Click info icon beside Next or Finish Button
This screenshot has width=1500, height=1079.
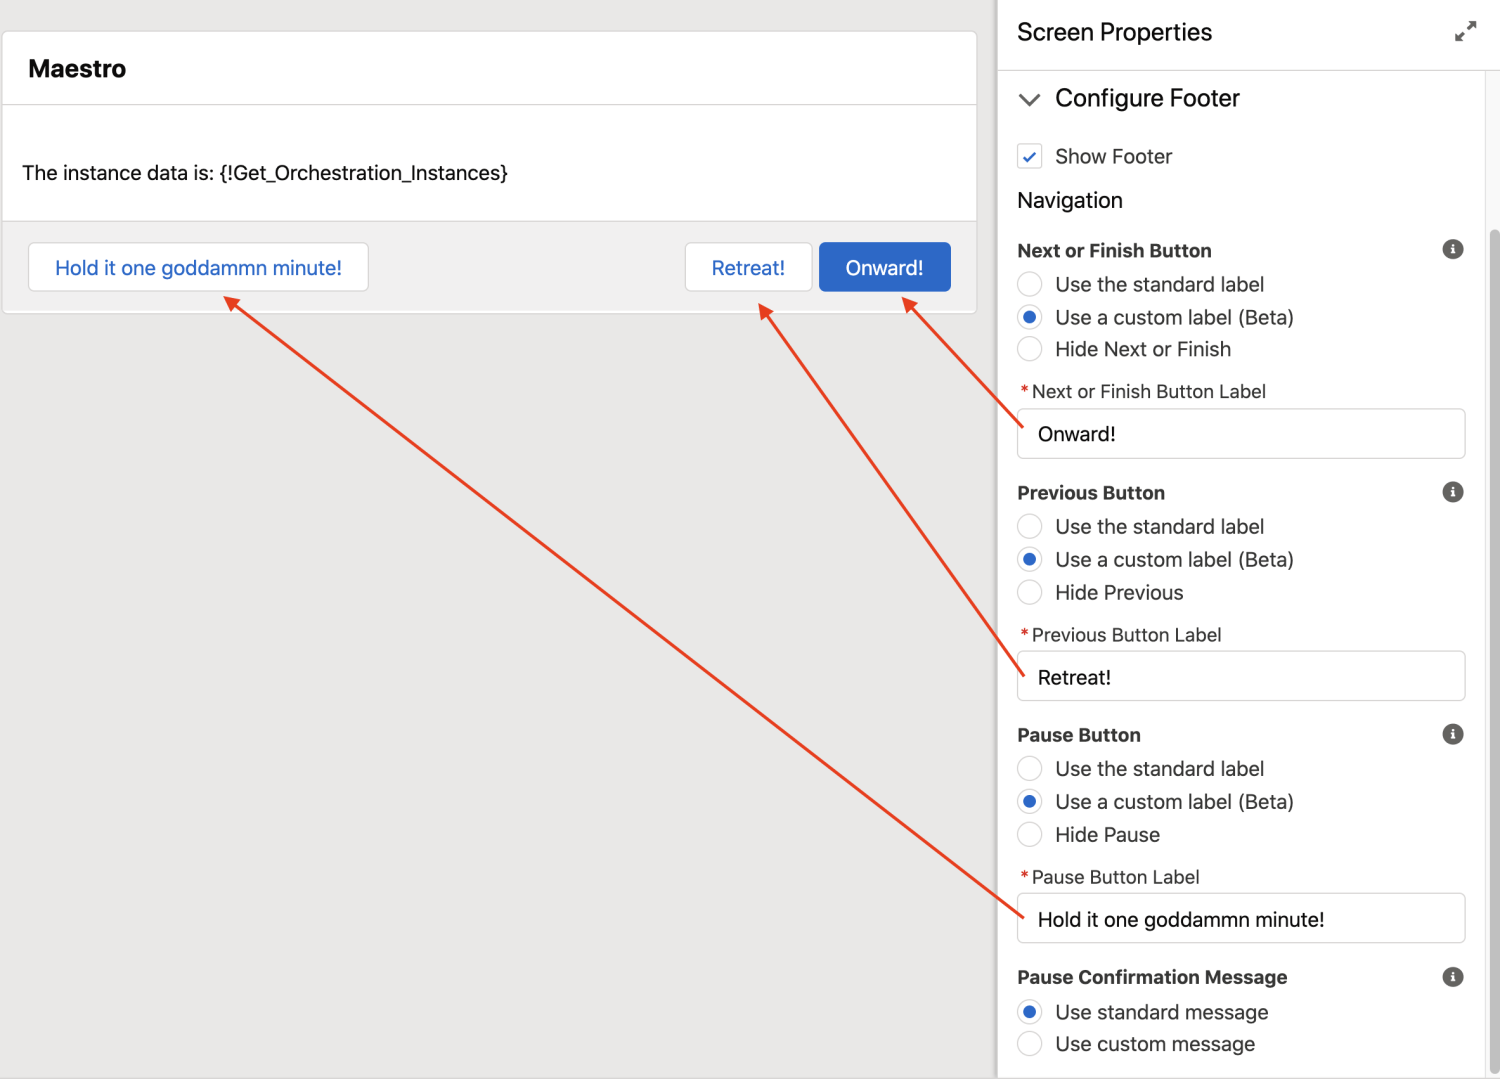pos(1453,250)
